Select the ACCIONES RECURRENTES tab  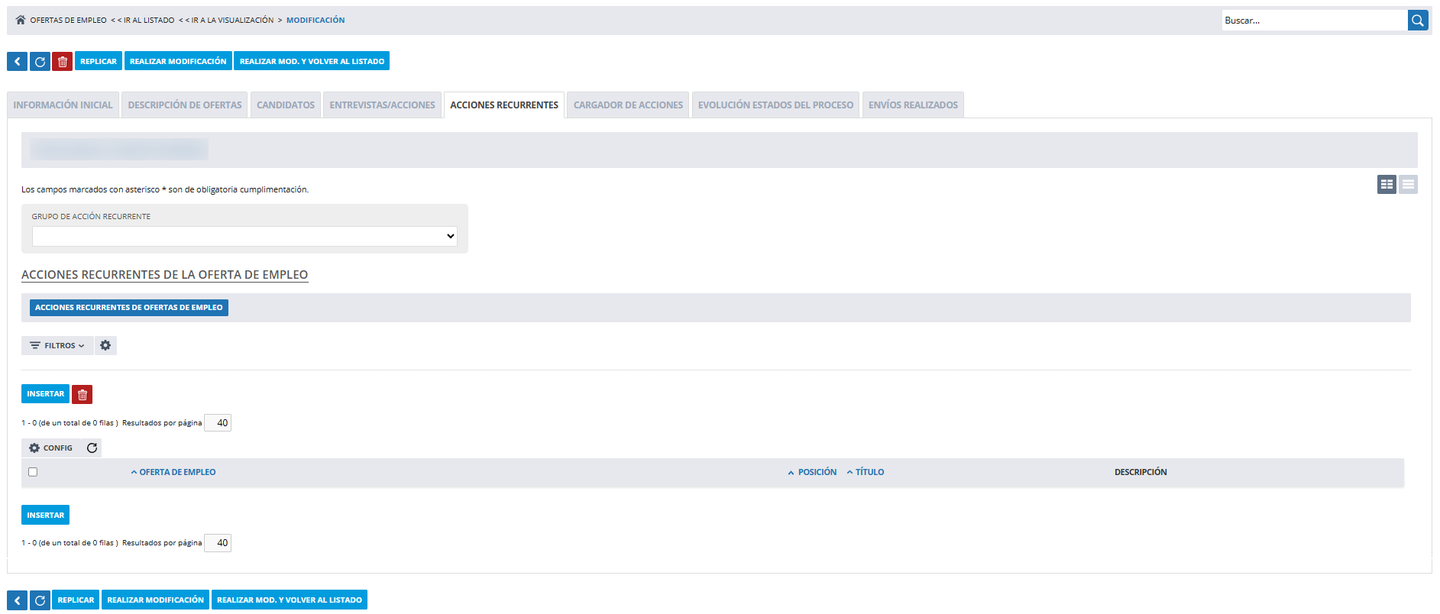(504, 105)
